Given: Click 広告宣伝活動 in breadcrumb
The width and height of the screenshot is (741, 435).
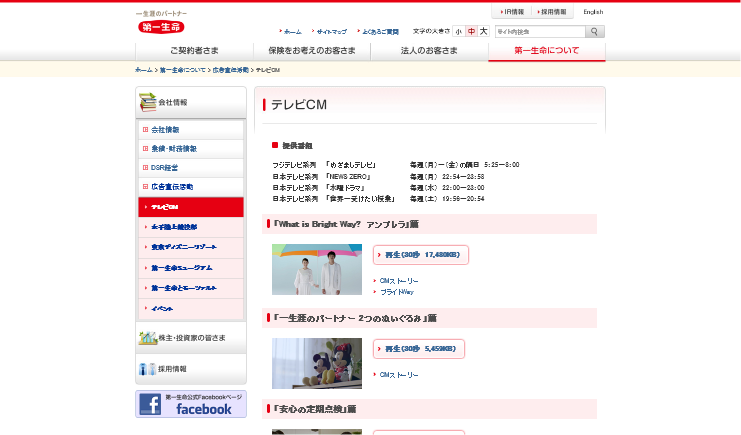Looking at the screenshot, I should (231, 70).
